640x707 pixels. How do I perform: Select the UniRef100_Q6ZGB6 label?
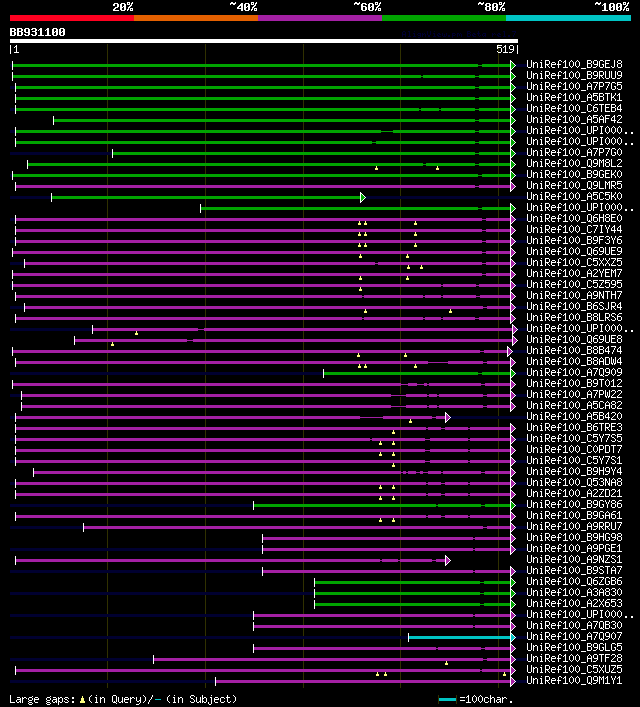tap(574, 582)
